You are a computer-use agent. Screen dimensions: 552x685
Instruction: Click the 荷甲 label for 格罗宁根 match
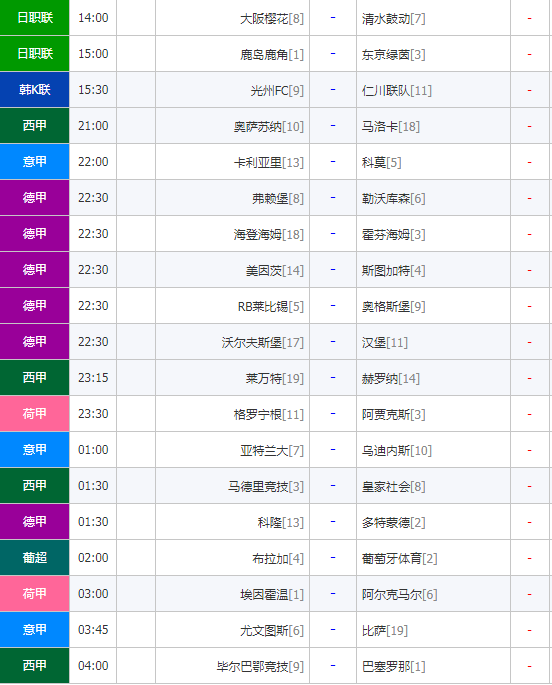pyautogui.click(x=34, y=413)
